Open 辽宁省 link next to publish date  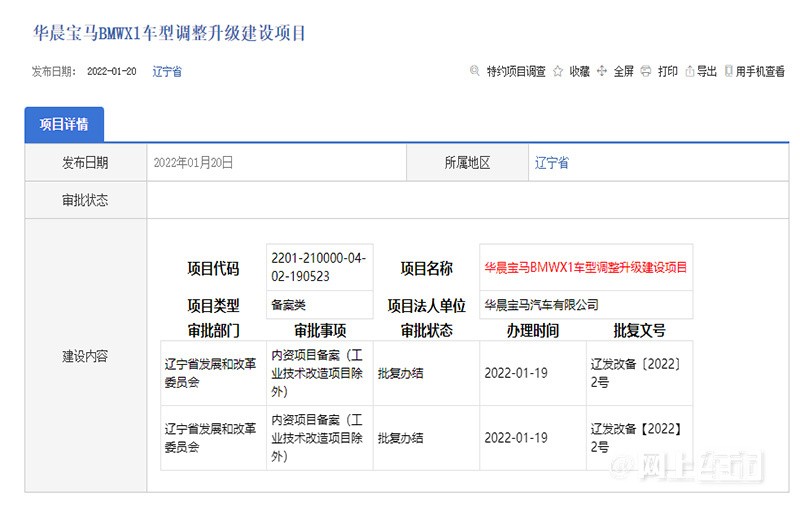[x=167, y=71]
